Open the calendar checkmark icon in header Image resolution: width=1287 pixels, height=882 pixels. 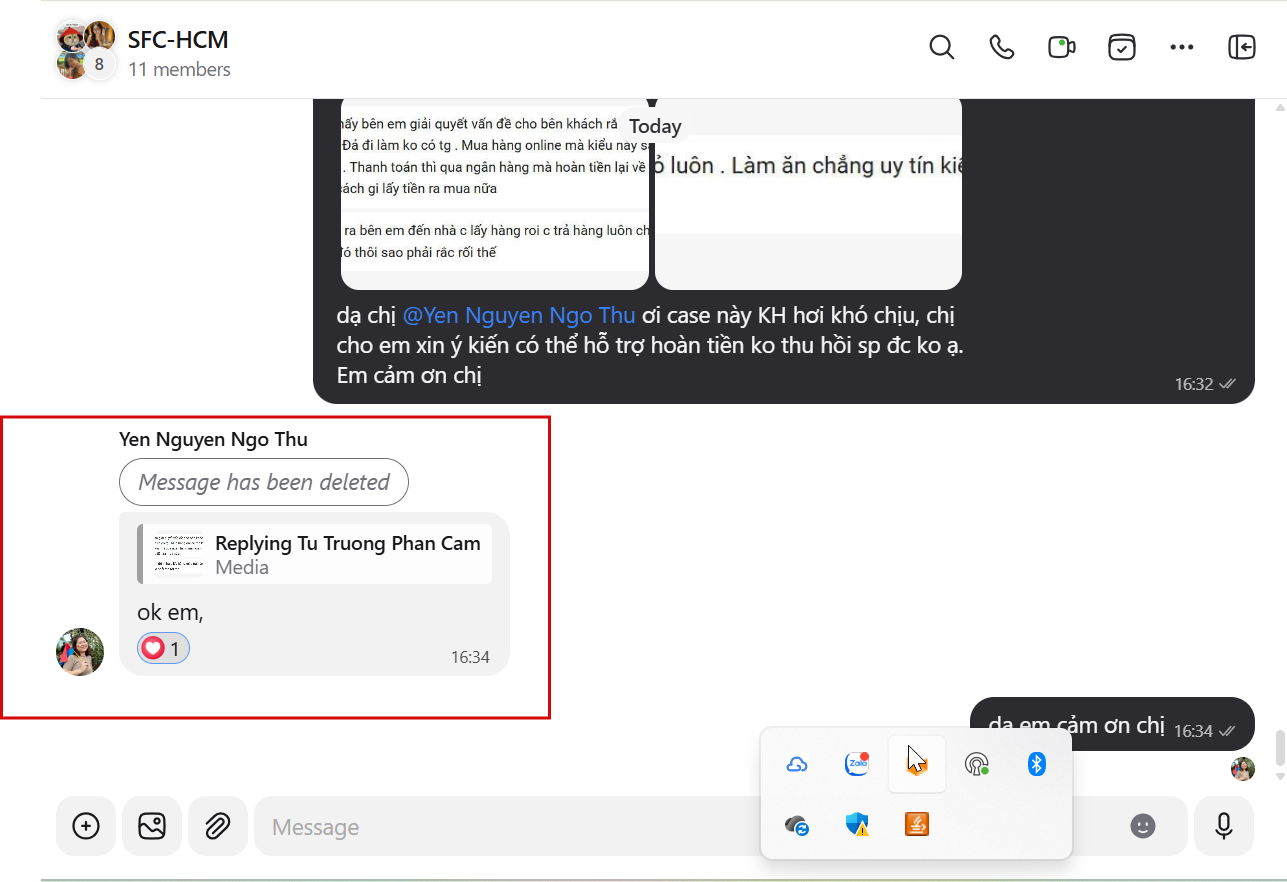[1122, 47]
